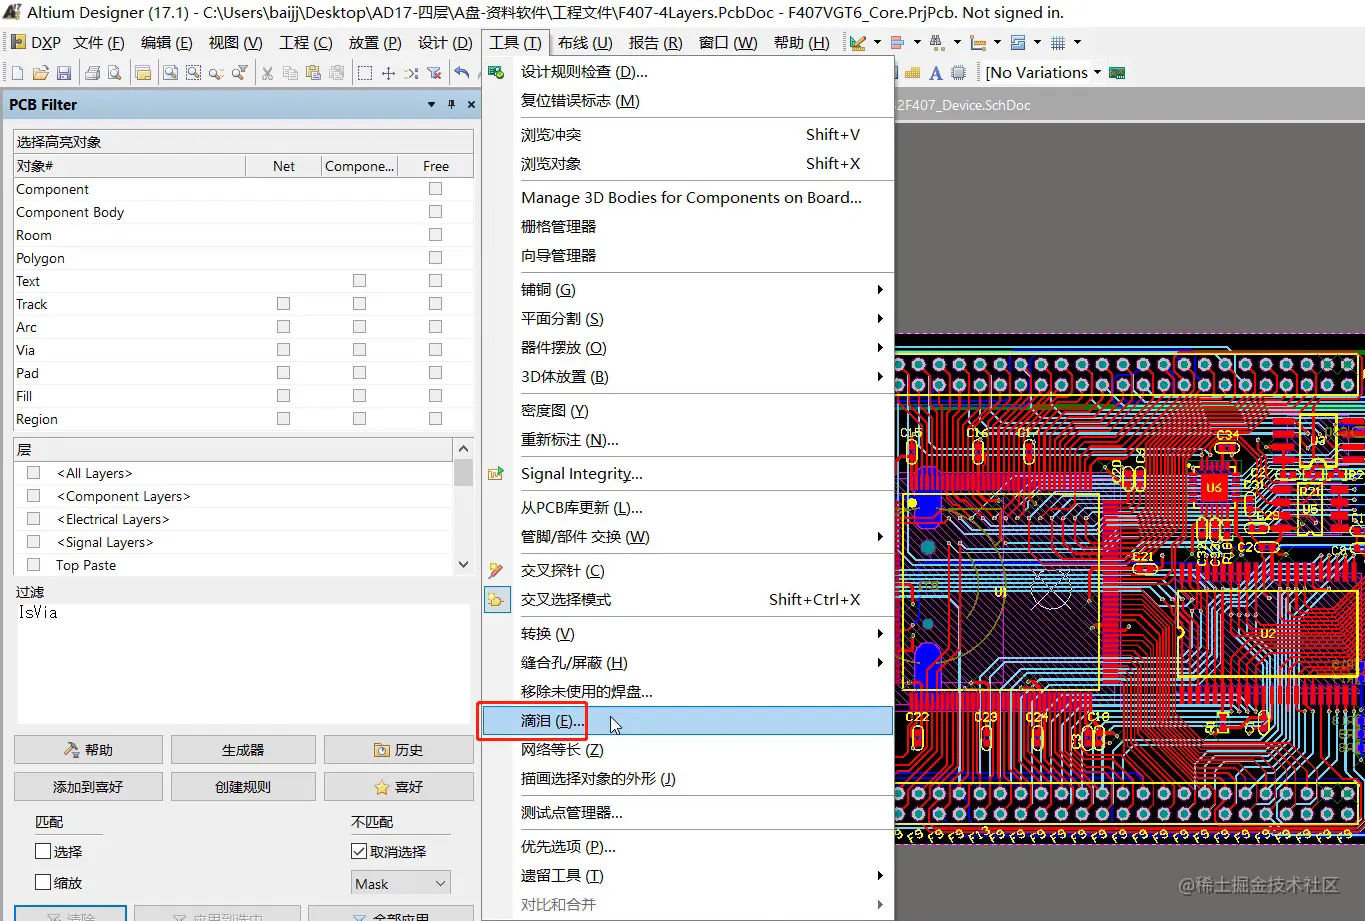Click the Cut scissors icon

point(267,73)
